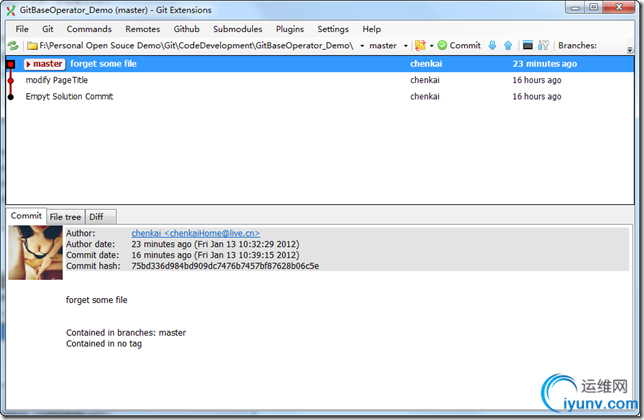
Task: Click the repository path text in the toolbar
Action: click(196, 46)
